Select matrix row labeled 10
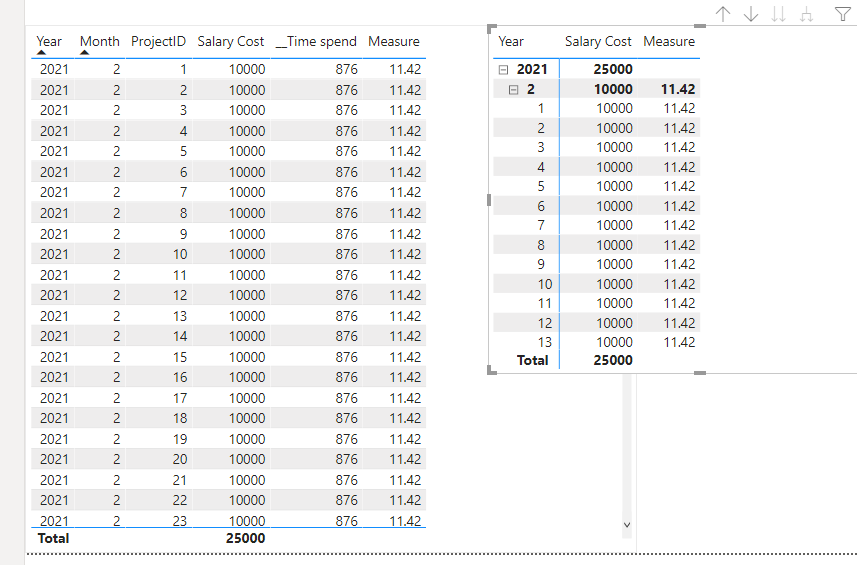The width and height of the screenshot is (857, 565). point(596,284)
